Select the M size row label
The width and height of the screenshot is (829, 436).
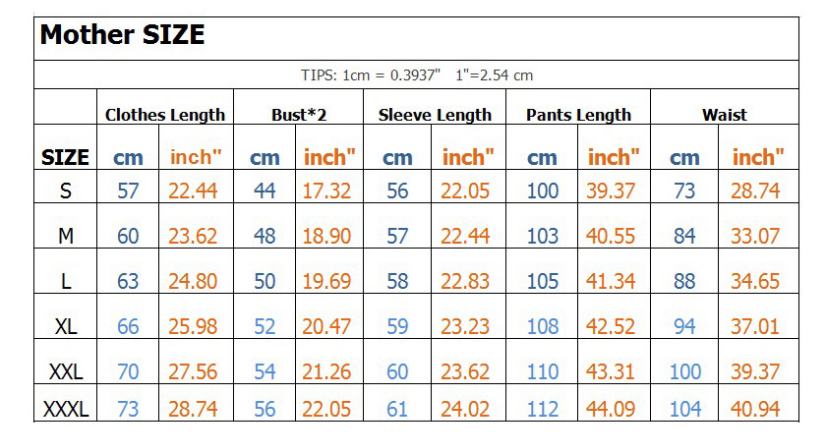coord(65,236)
